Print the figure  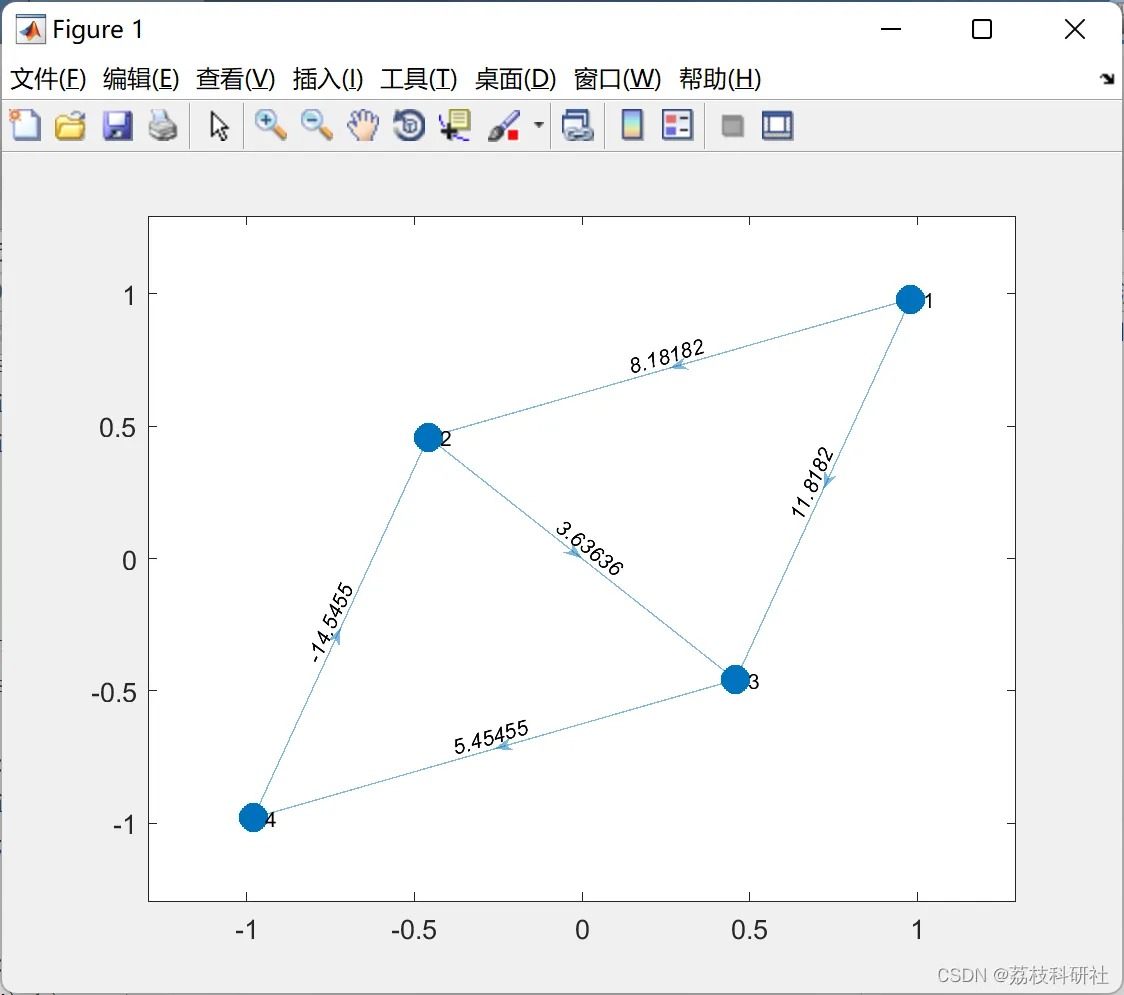163,125
